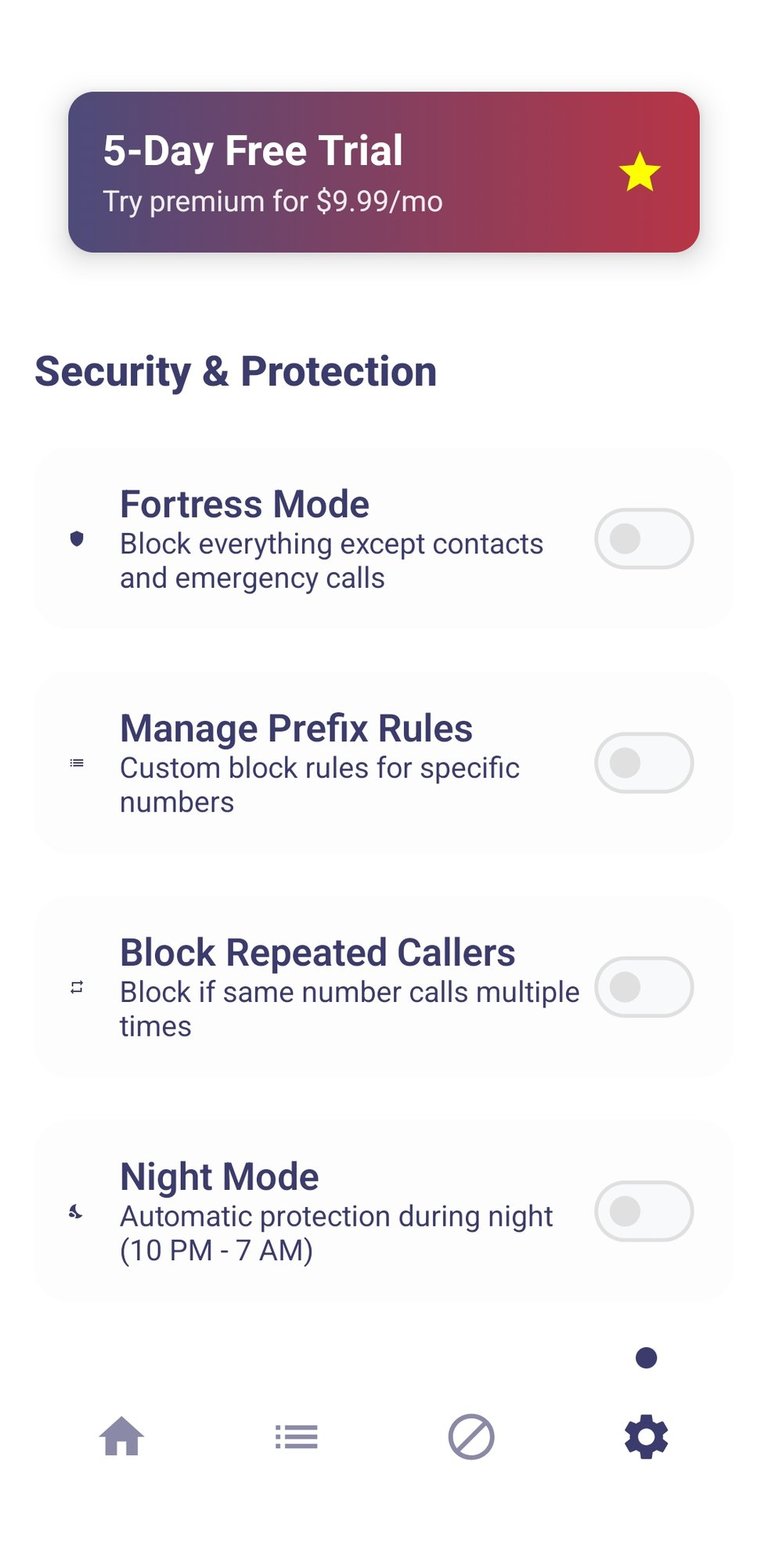Open the list tab in bottom navigation
Image resolution: width=768 pixels, height=1567 pixels.
pyautogui.click(x=296, y=1437)
